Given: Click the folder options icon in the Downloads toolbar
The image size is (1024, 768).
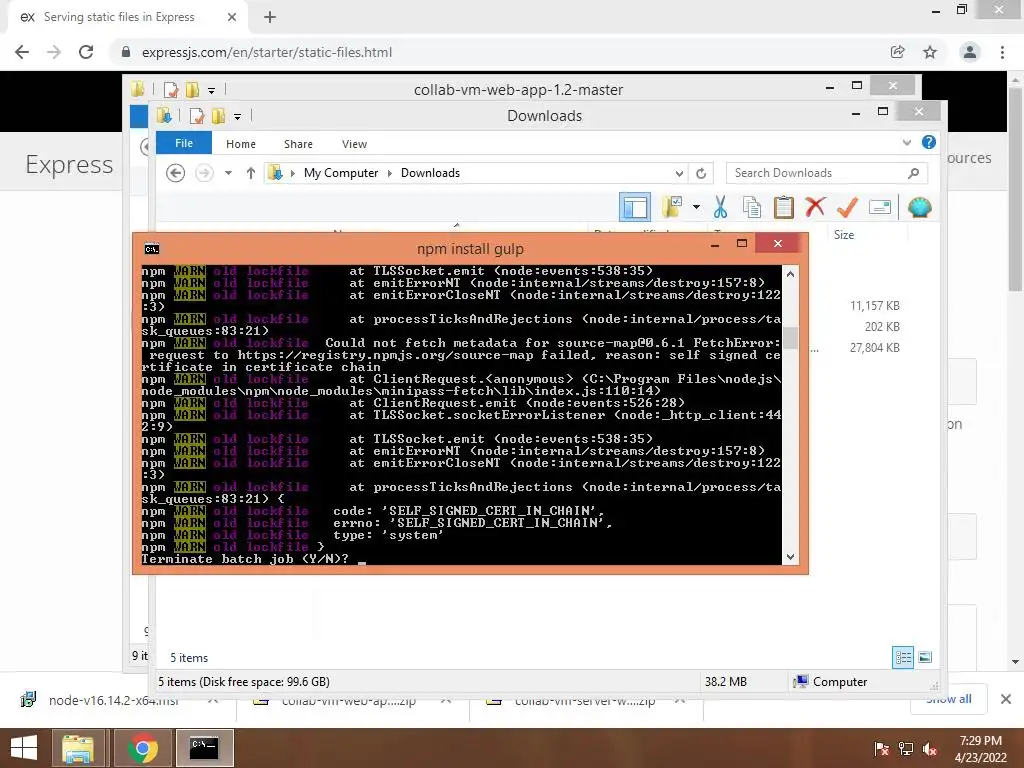Looking at the screenshot, I should click(671, 208).
